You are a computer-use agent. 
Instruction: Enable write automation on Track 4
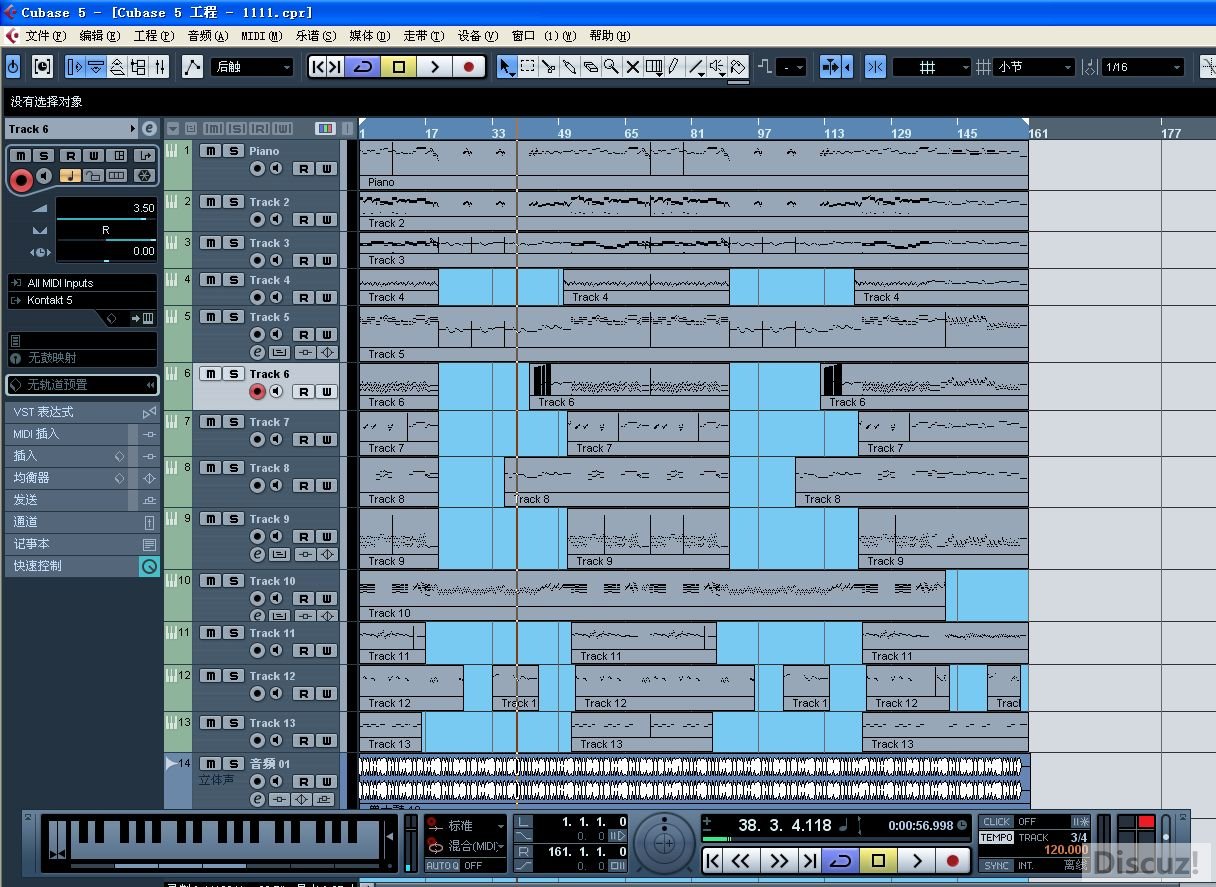(327, 298)
